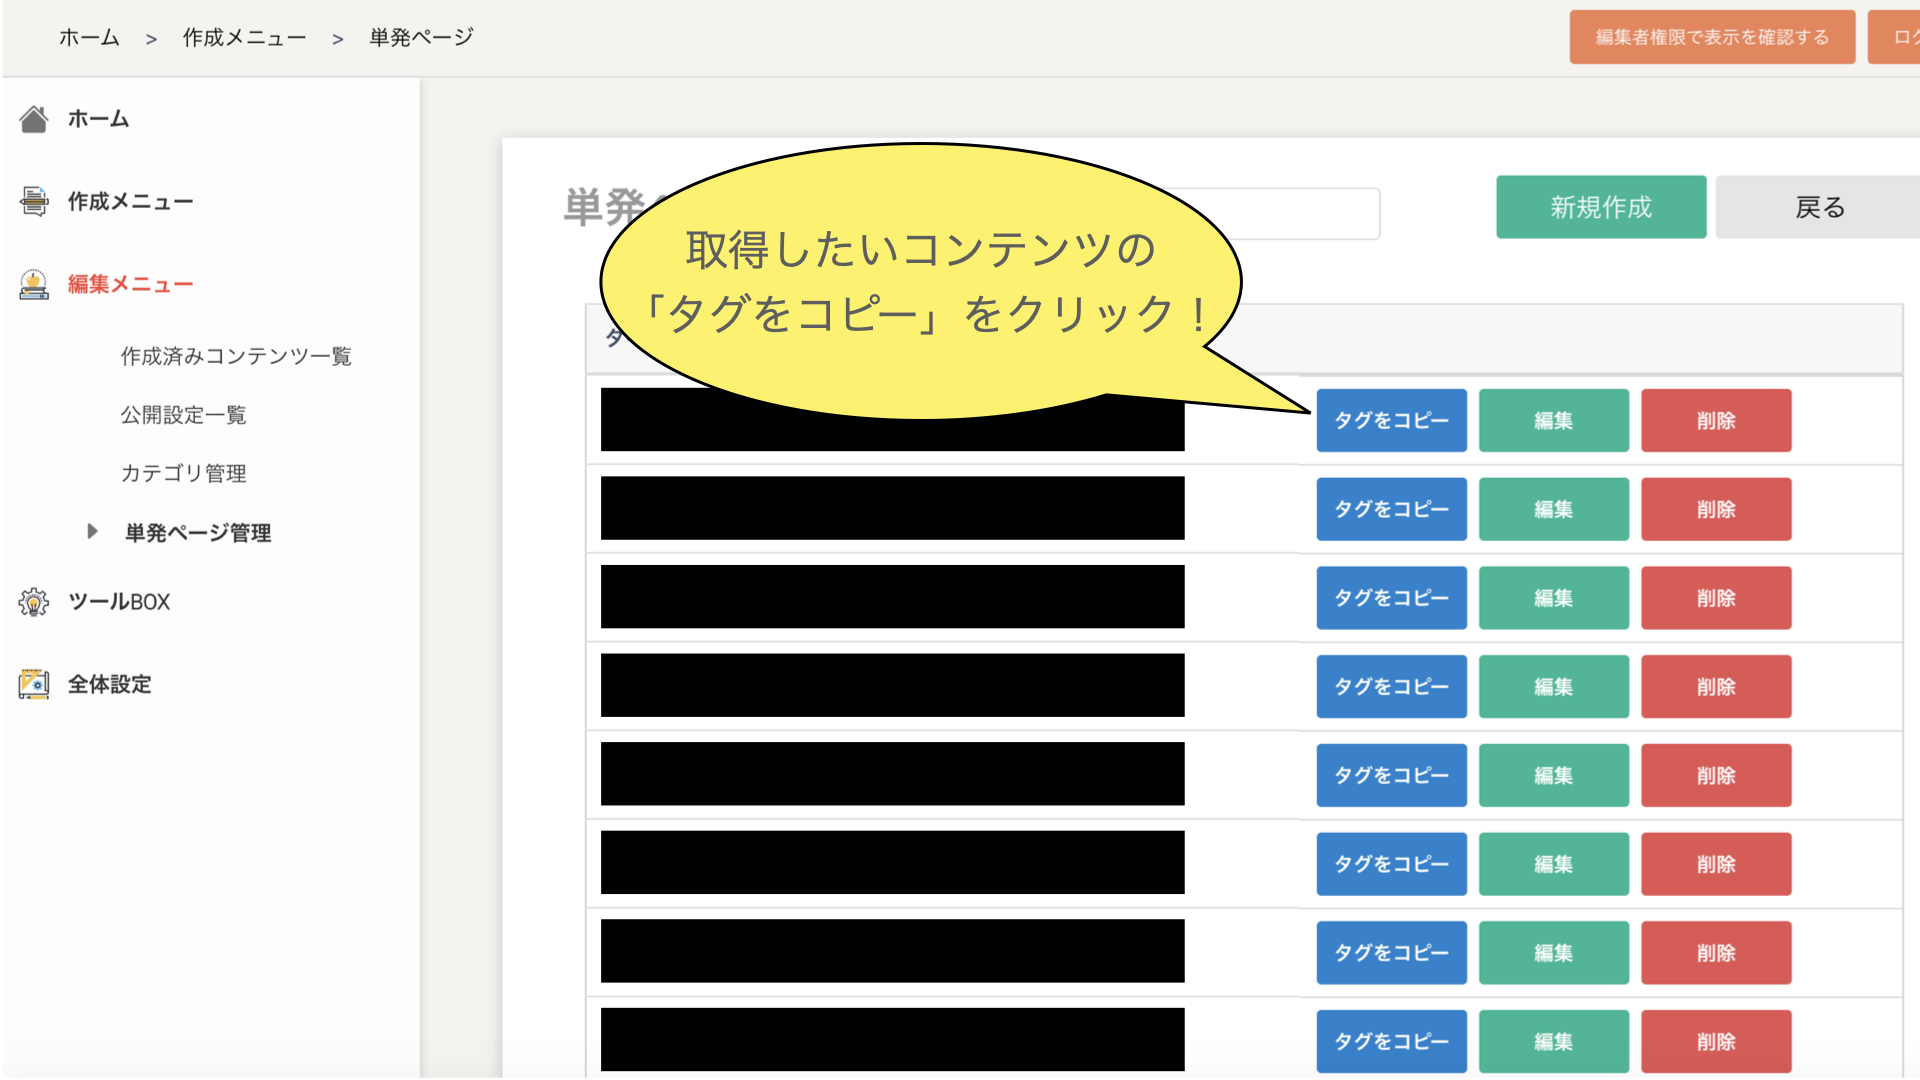
Task: Click the gear-bulb icon beside ツールBOX
Action: (34, 602)
